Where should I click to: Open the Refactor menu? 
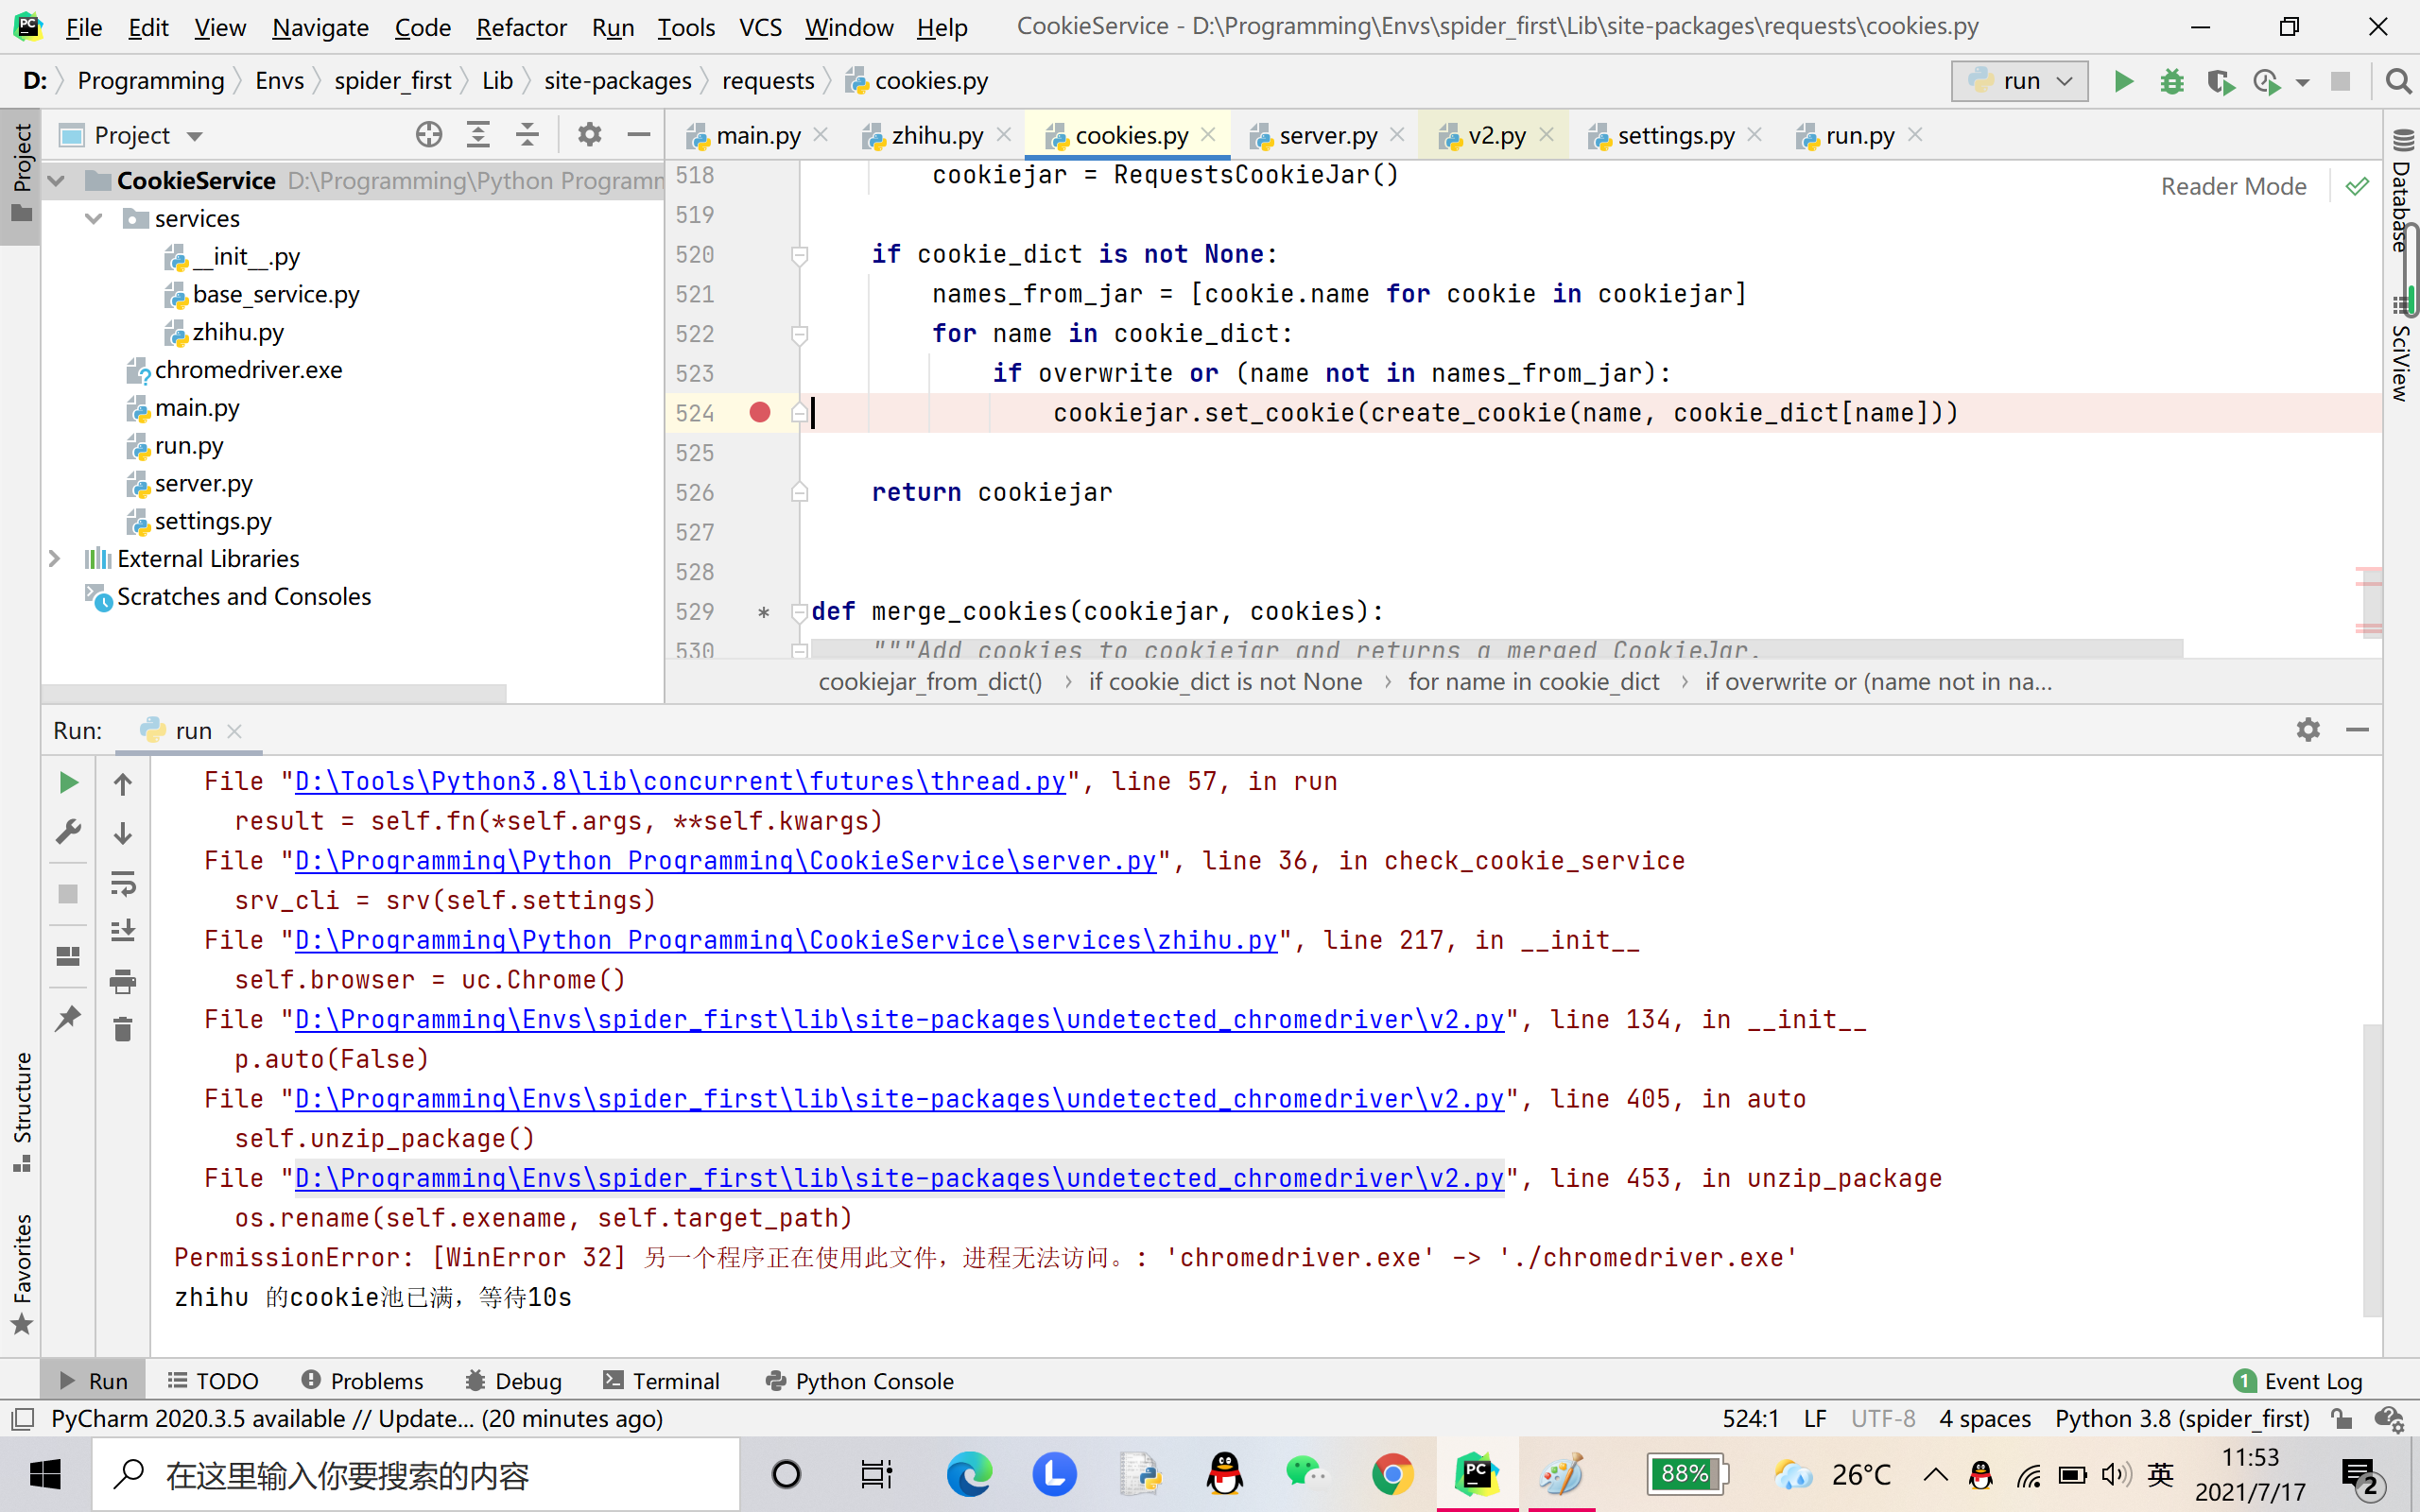(521, 27)
